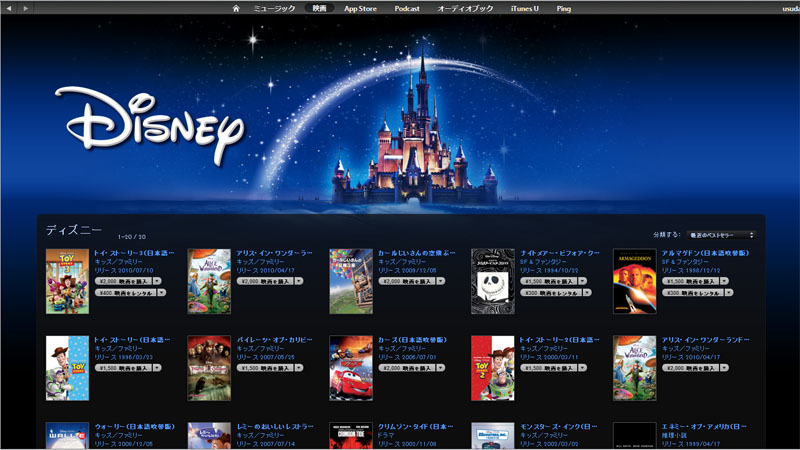Image resolution: width=800 pixels, height=450 pixels.
Task: Open the original Toy Story poster
Action: (67, 368)
